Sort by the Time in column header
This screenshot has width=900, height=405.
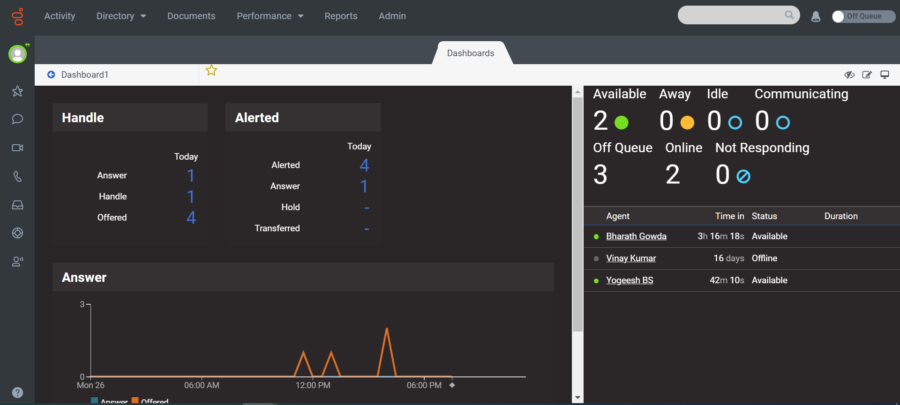point(730,216)
